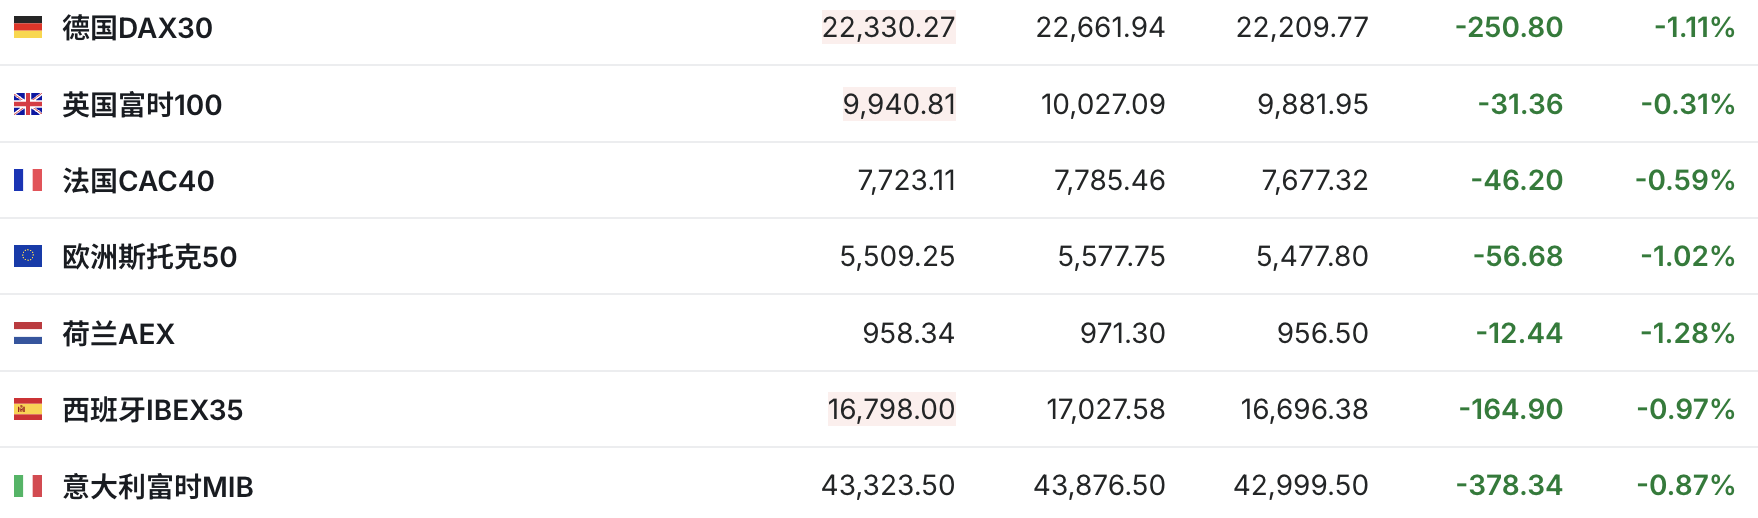Viewport: 1758px width, 518px height.
Task: Click the German flag icon
Action: (28, 27)
